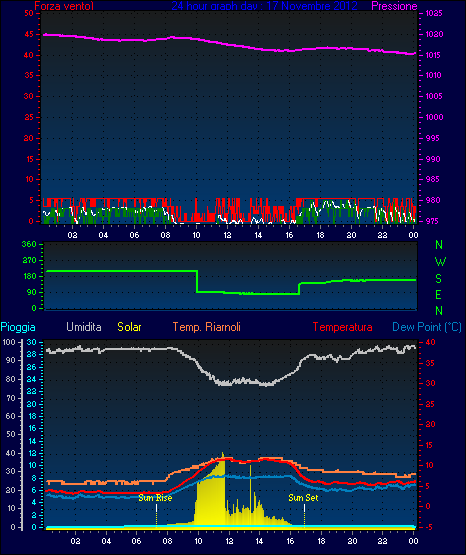Select the green 180 wind direction value

click(29, 276)
